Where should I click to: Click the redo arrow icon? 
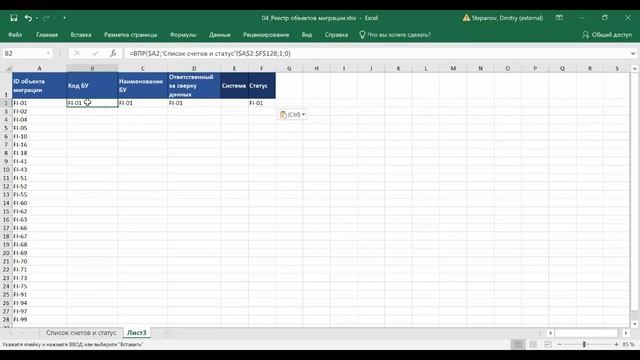[x=46, y=18]
